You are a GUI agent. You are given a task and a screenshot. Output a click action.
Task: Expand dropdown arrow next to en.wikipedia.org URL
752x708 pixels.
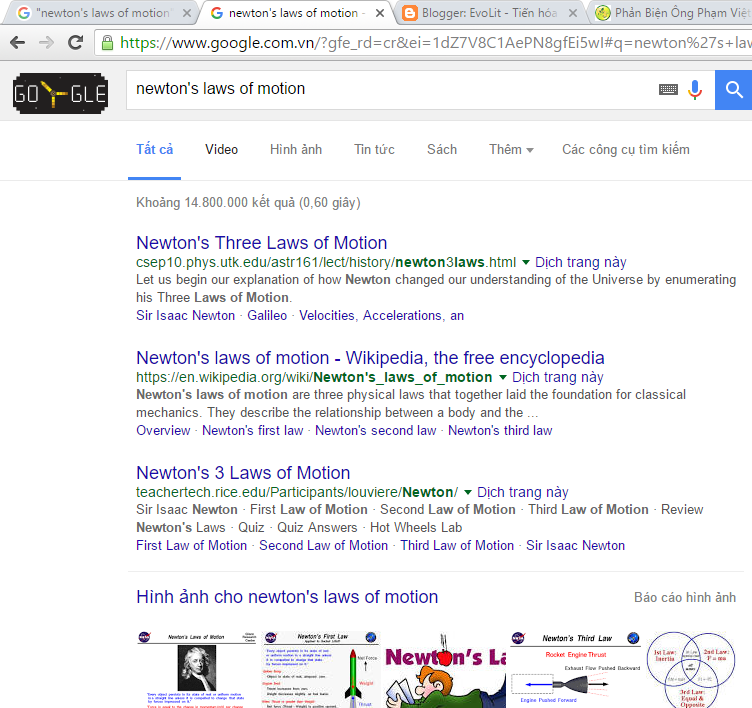pyautogui.click(x=503, y=378)
